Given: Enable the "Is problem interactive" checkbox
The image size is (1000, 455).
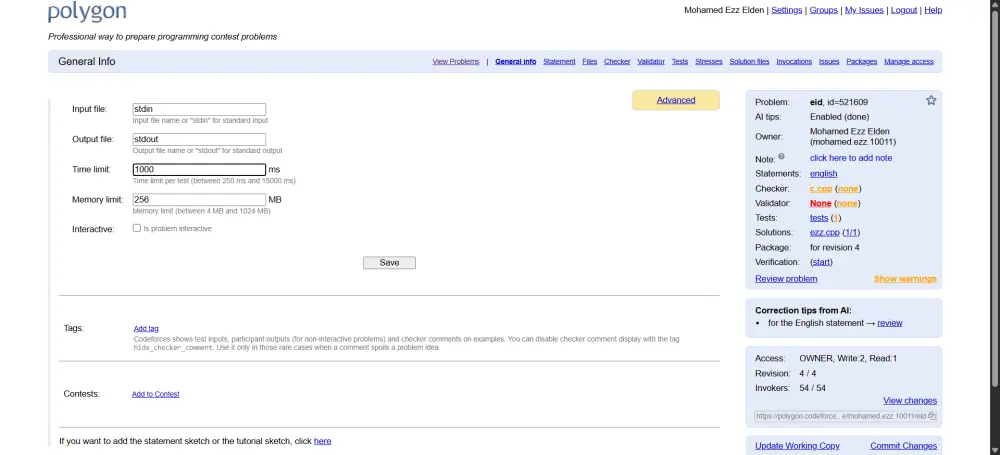Looking at the screenshot, I should (x=136, y=228).
